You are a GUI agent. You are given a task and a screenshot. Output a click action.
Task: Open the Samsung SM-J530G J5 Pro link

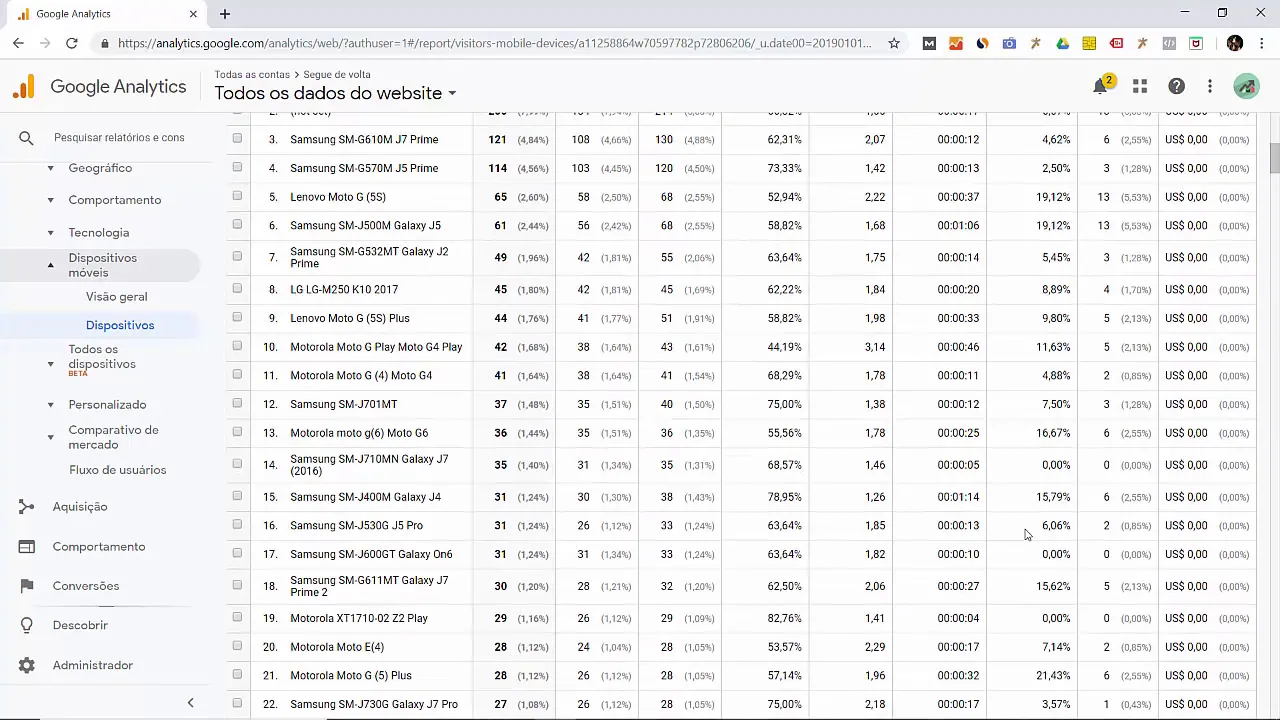[356, 525]
